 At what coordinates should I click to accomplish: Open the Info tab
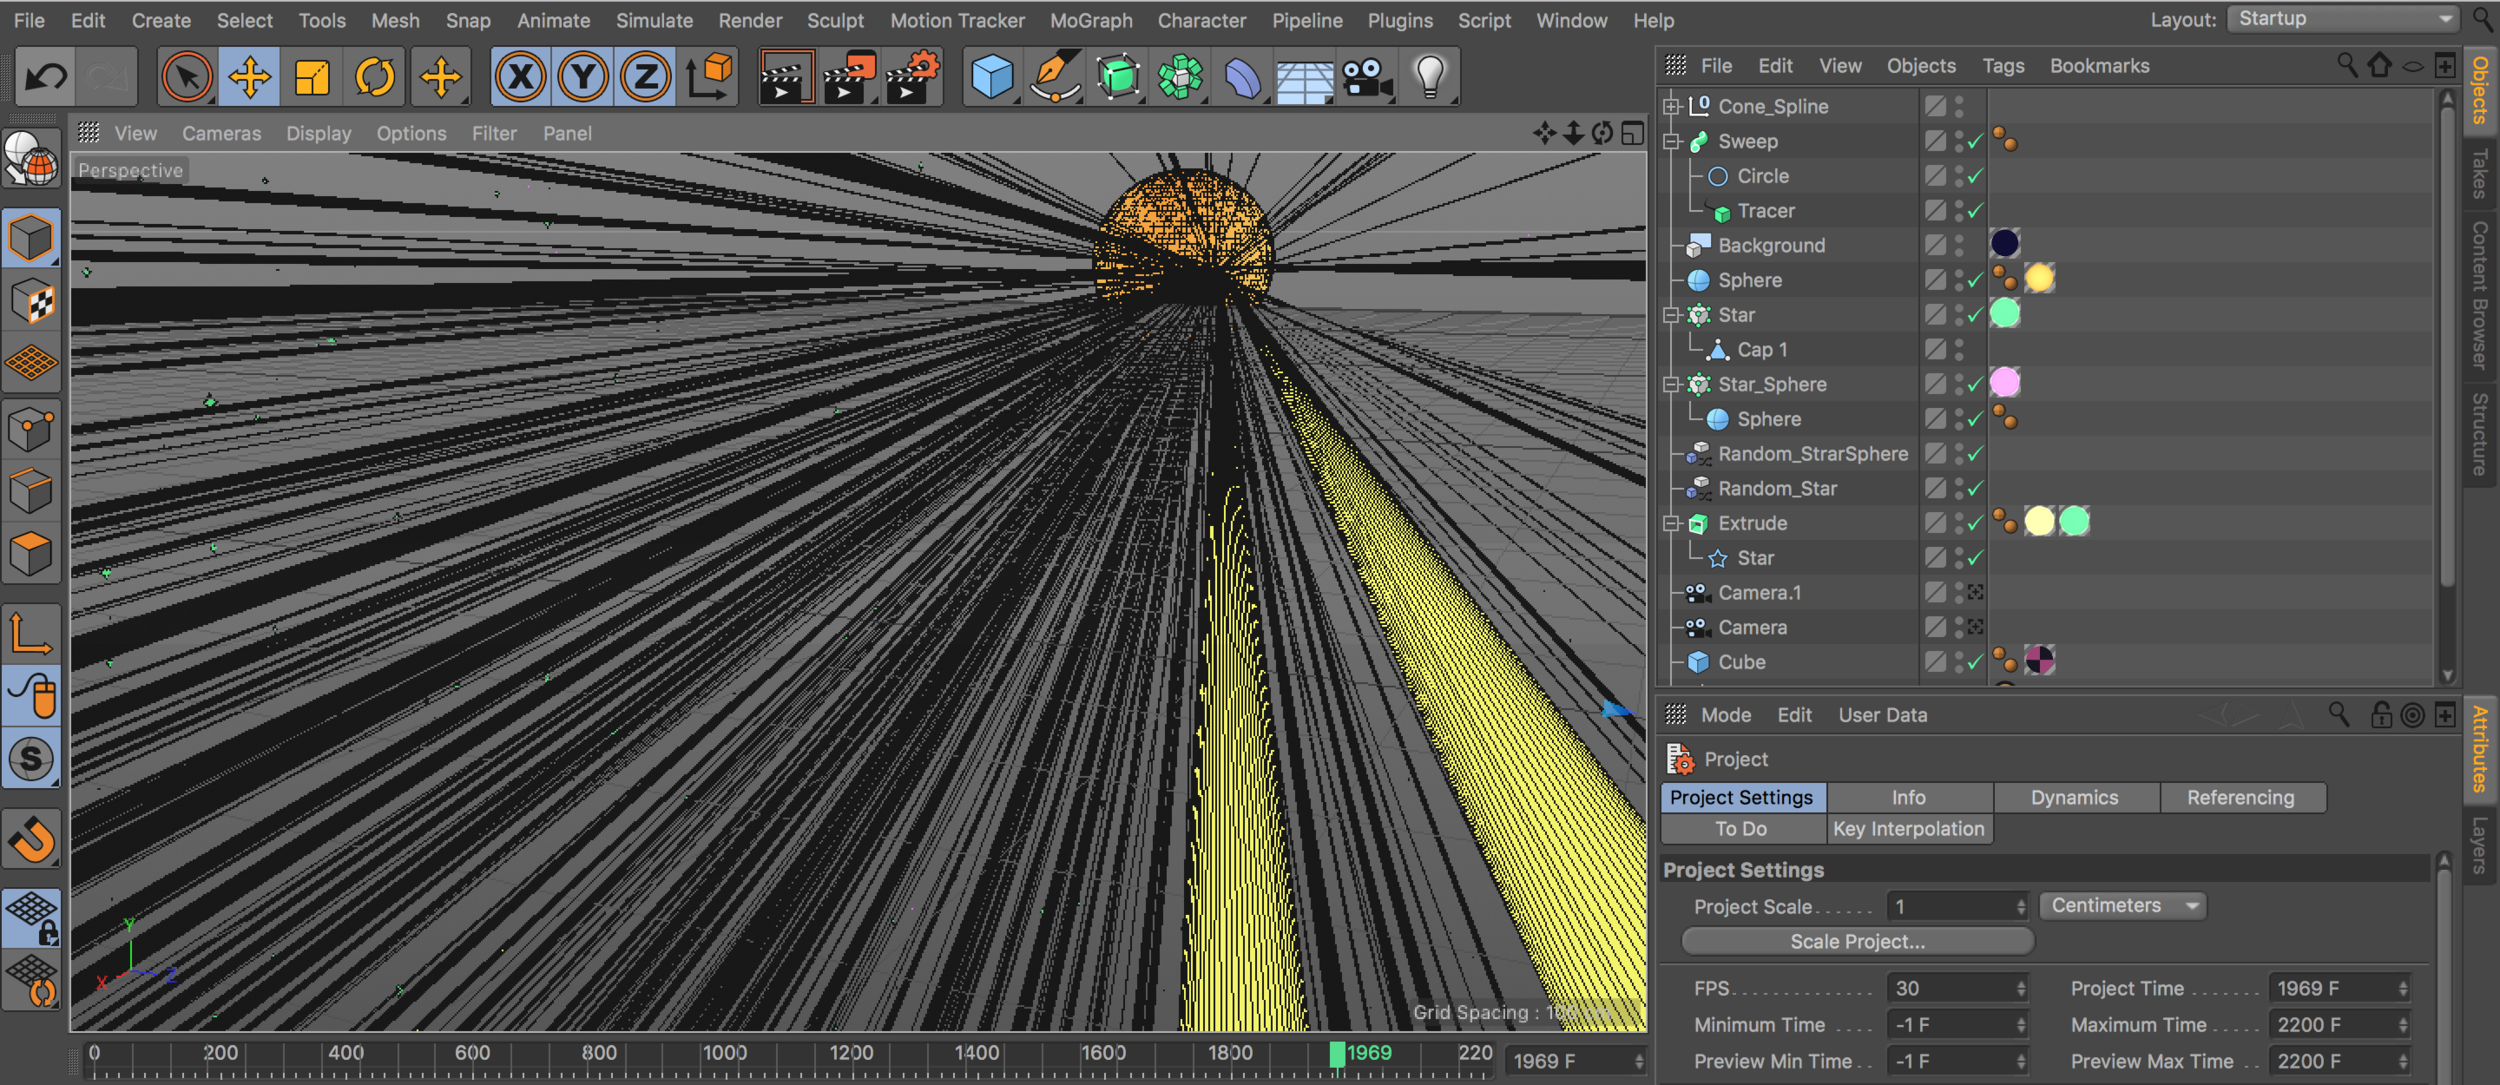click(x=1908, y=797)
